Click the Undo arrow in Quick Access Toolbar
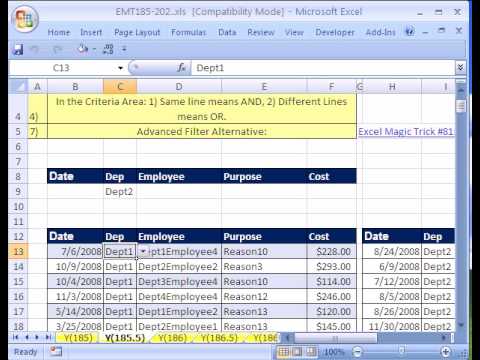 (x=35, y=49)
